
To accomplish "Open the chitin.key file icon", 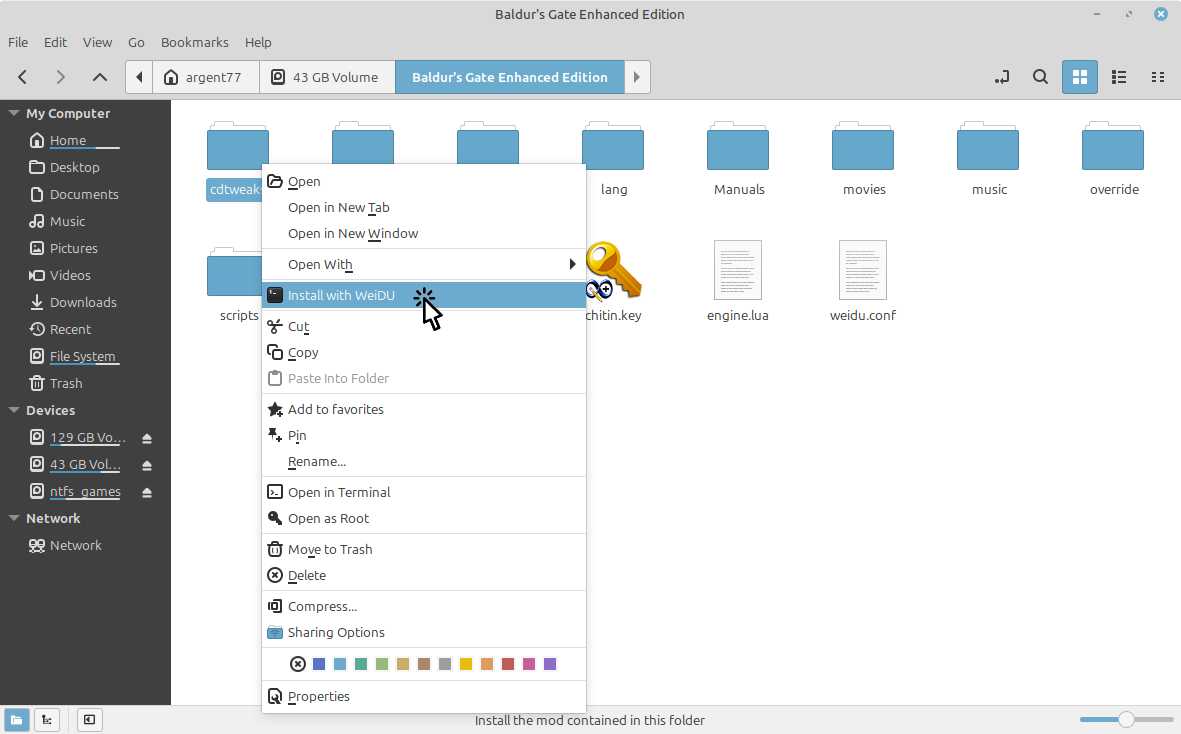I will [x=614, y=272].
